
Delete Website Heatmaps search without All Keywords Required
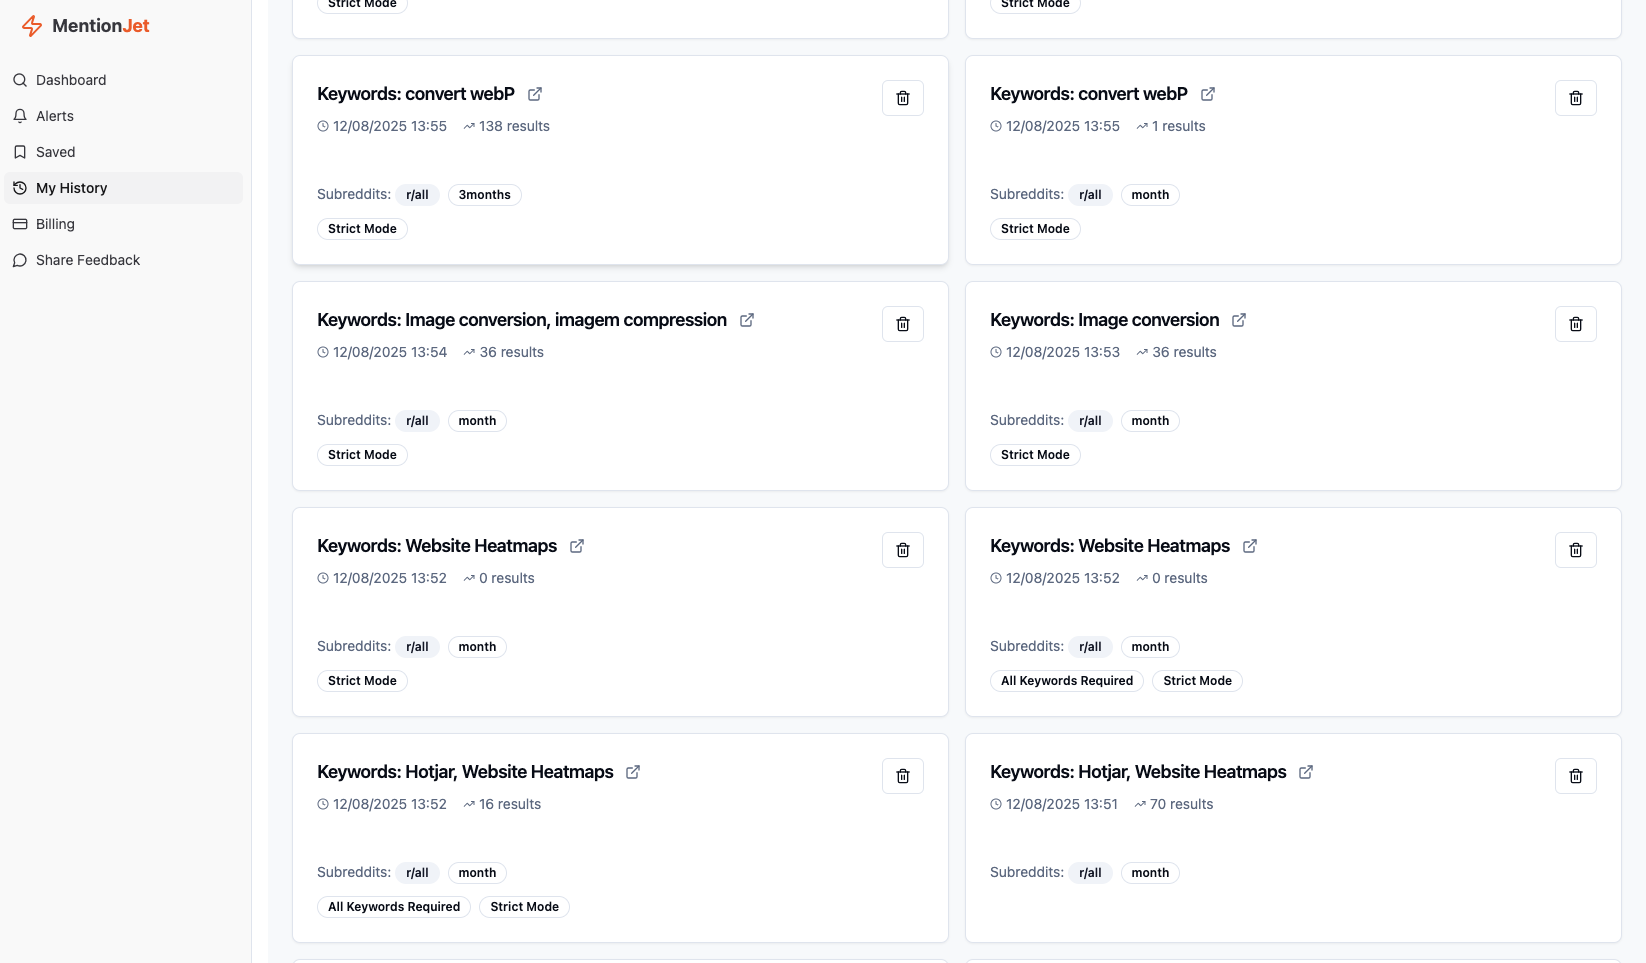click(903, 550)
